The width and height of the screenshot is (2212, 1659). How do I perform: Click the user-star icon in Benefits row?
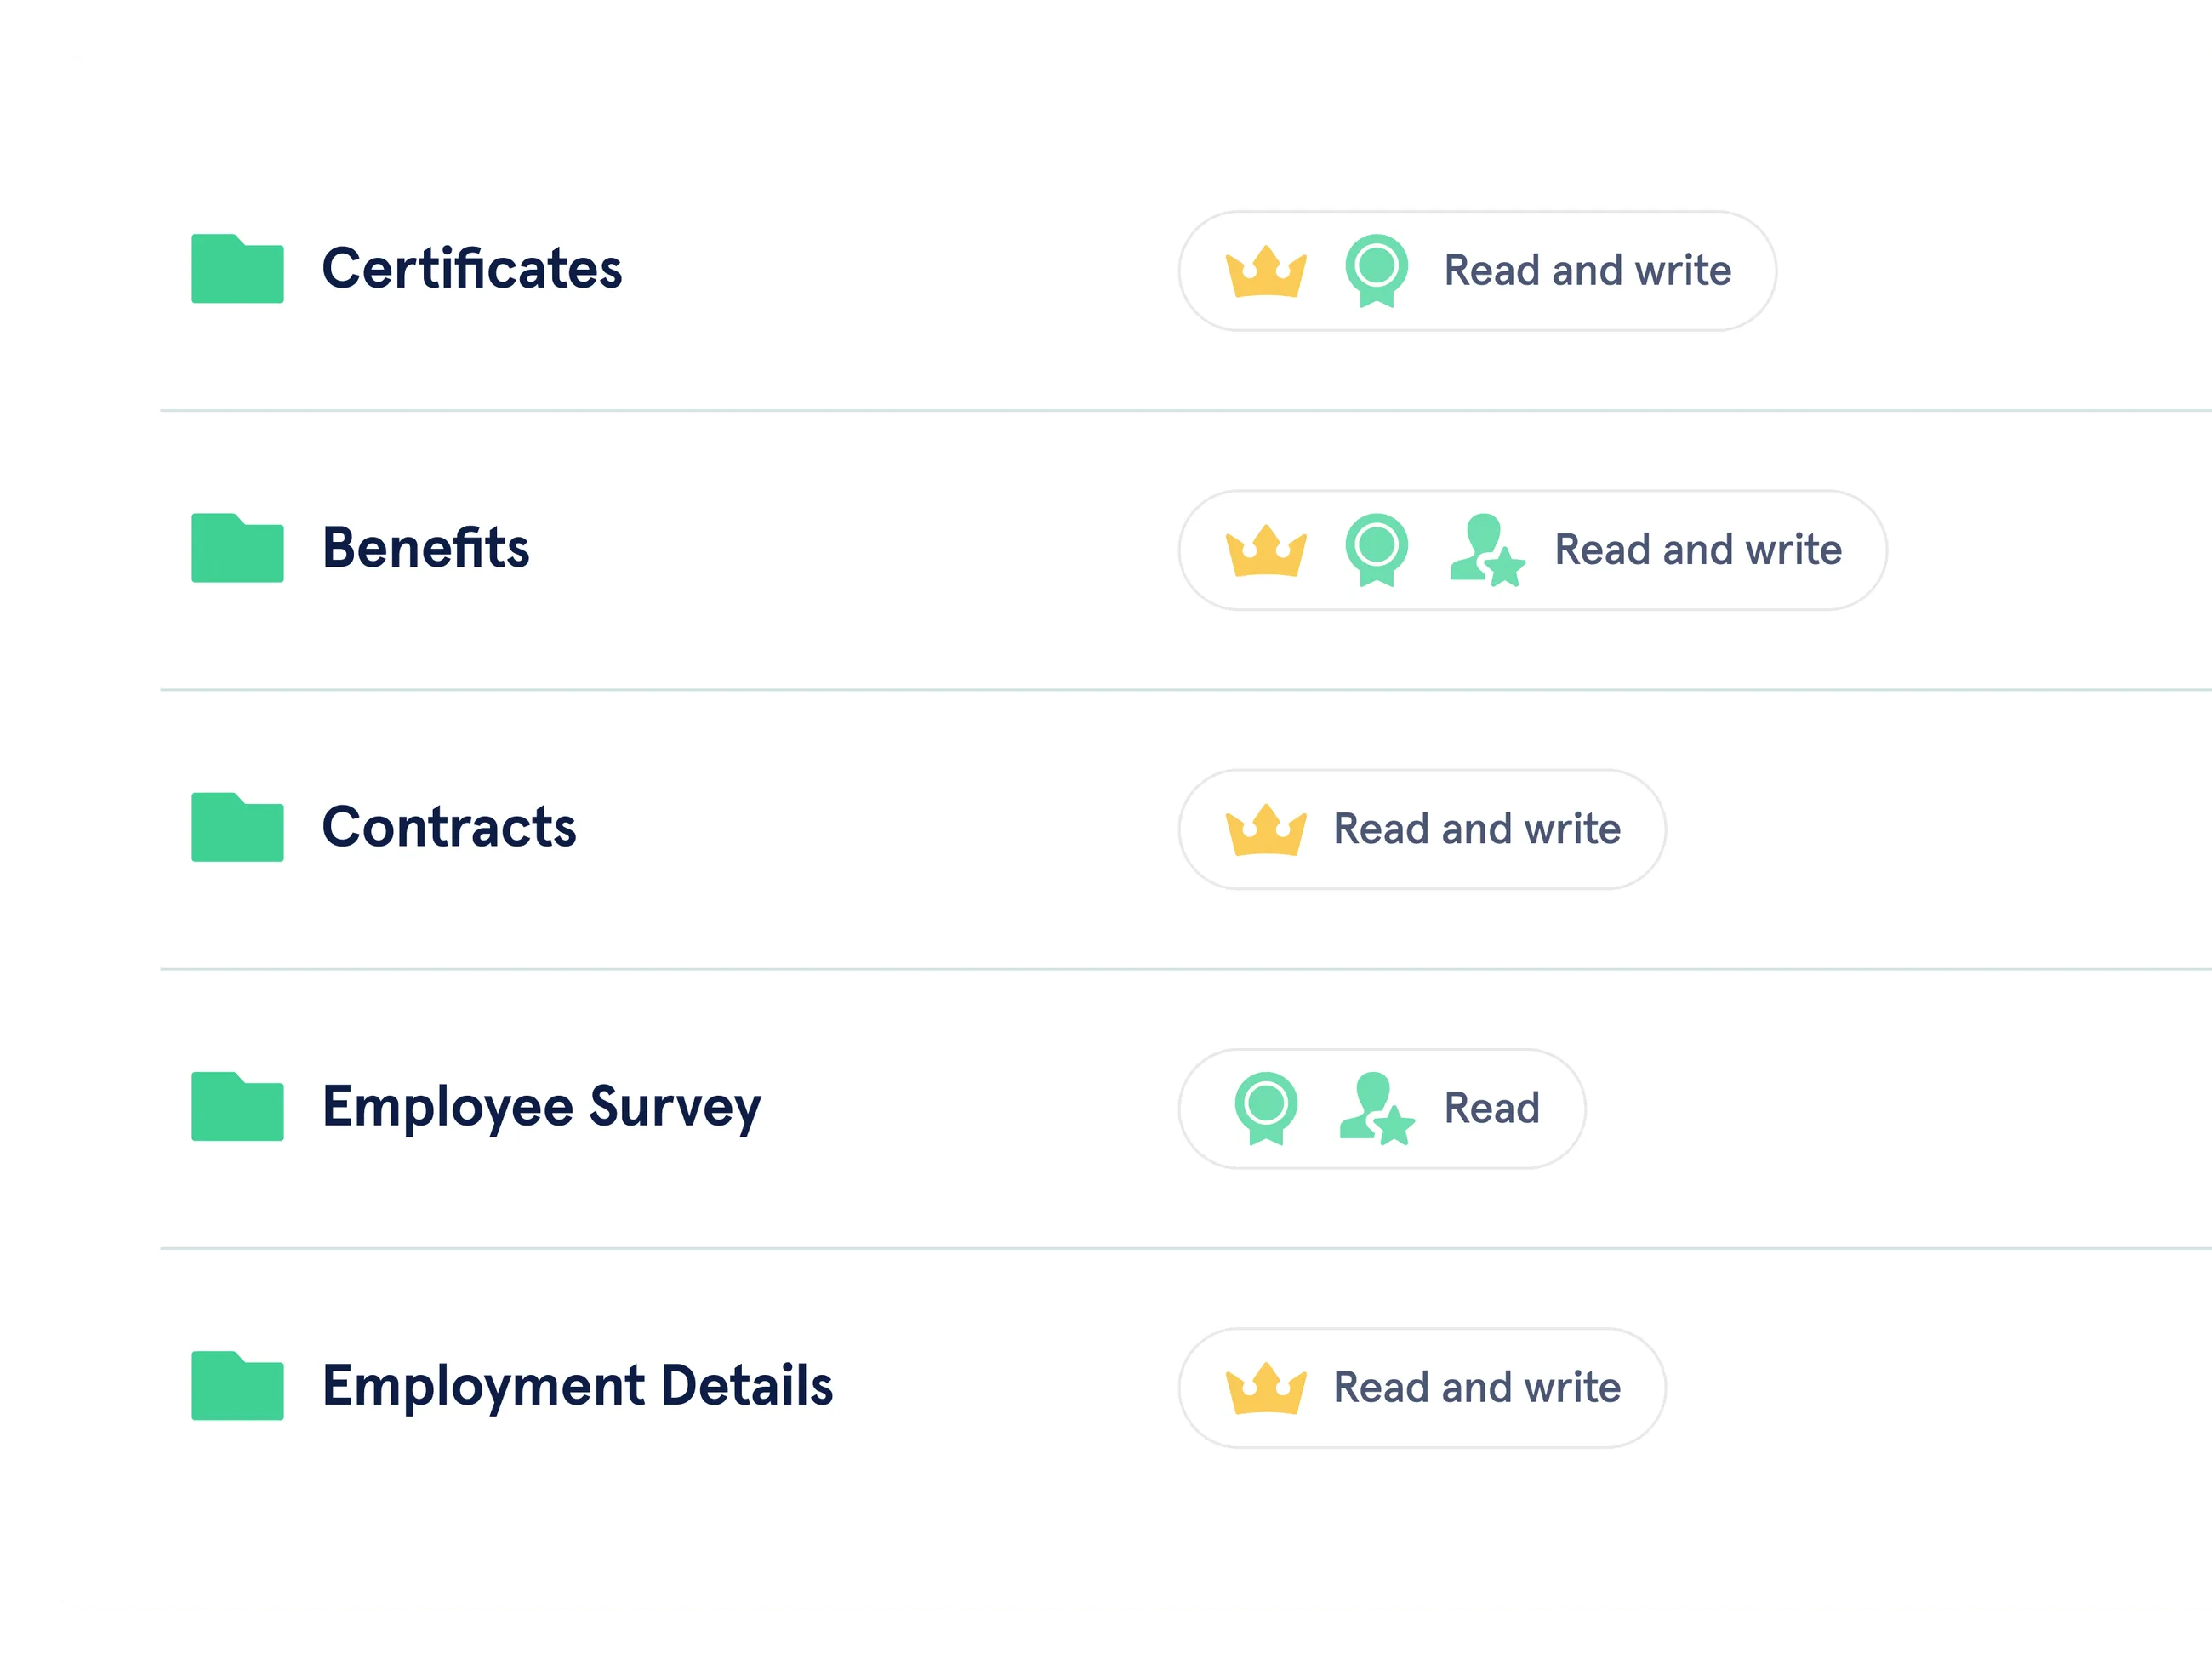point(1487,550)
